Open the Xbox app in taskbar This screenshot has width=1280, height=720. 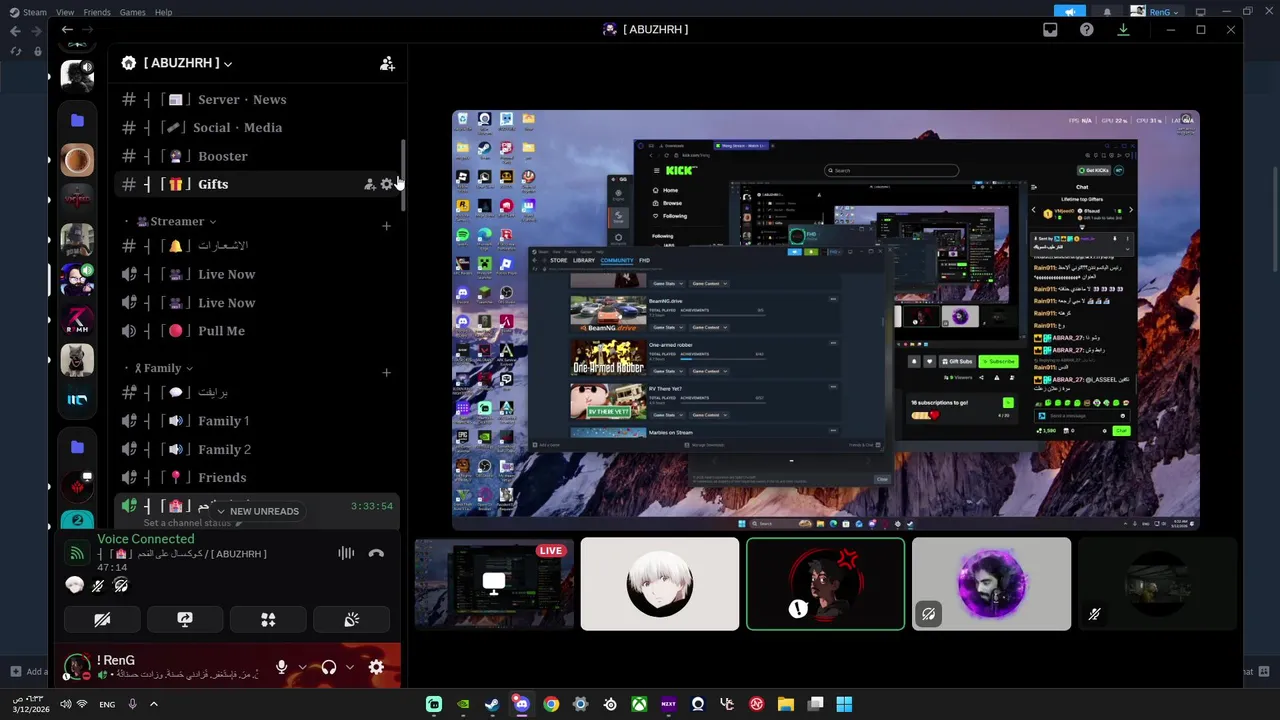pos(639,704)
